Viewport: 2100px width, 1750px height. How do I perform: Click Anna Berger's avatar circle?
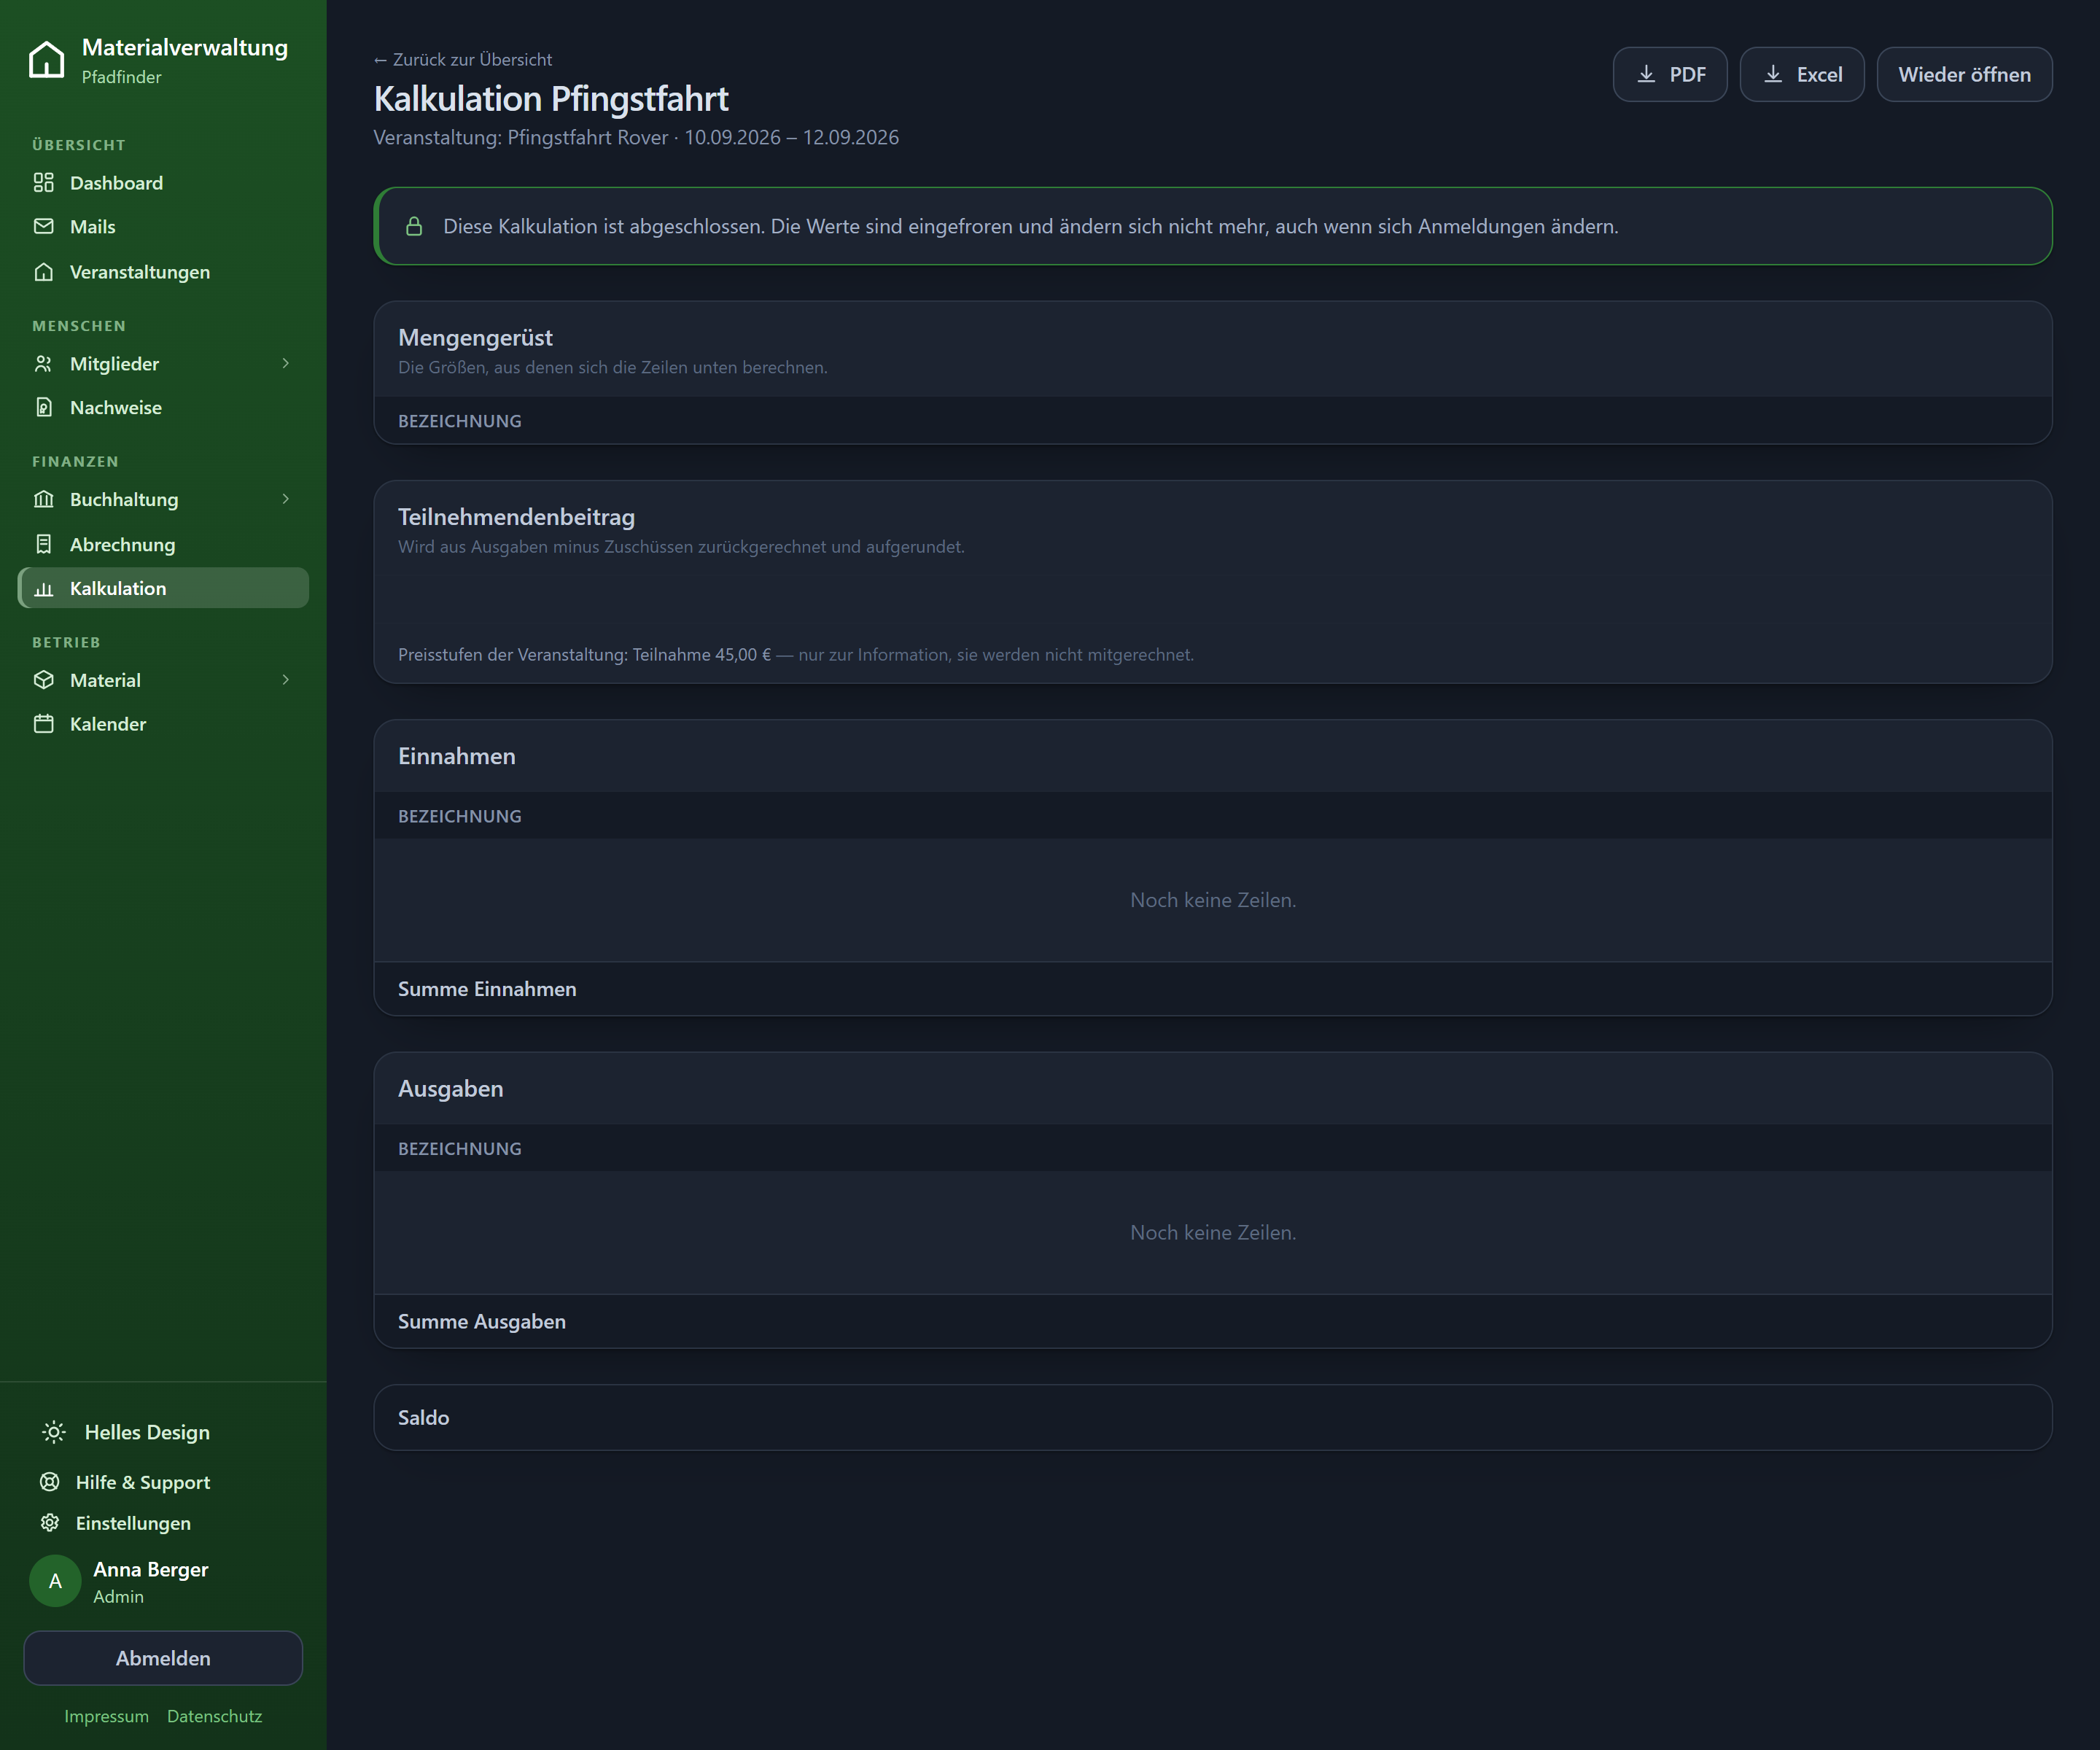(55, 1581)
